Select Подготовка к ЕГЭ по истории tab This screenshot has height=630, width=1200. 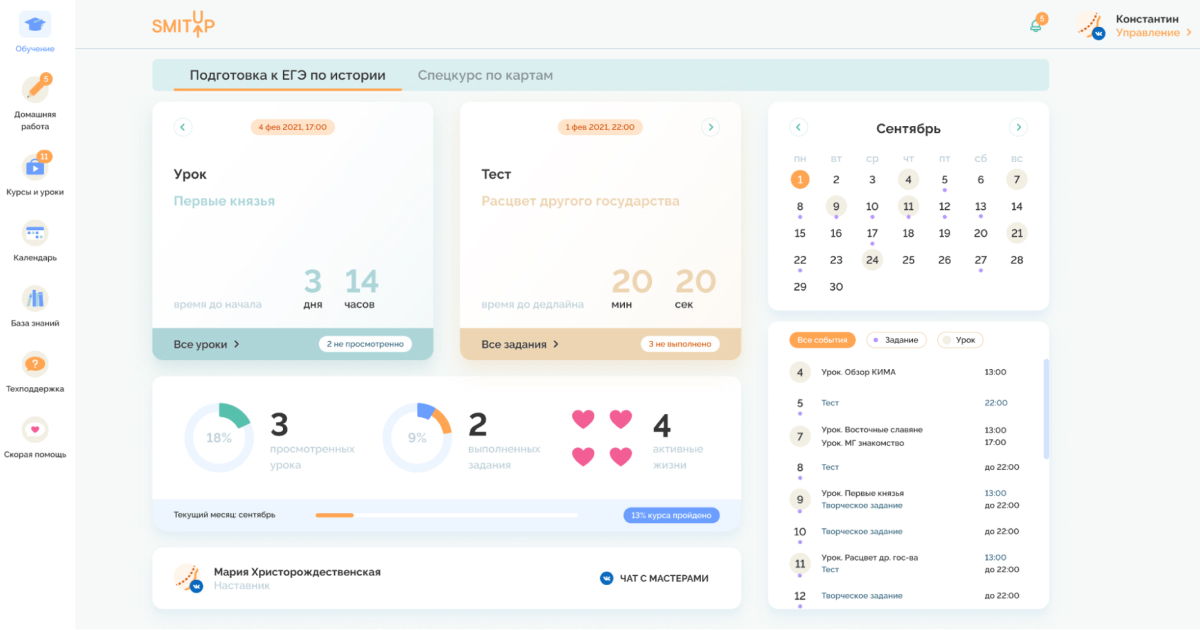click(x=287, y=75)
